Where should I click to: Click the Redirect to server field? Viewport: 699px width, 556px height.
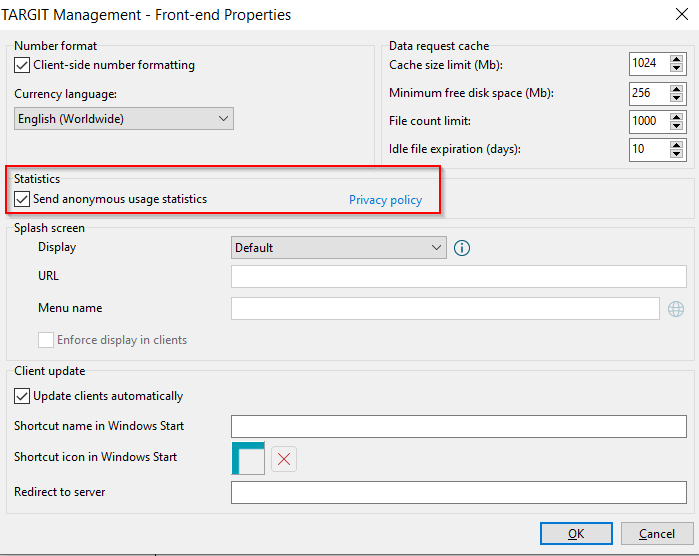(459, 492)
